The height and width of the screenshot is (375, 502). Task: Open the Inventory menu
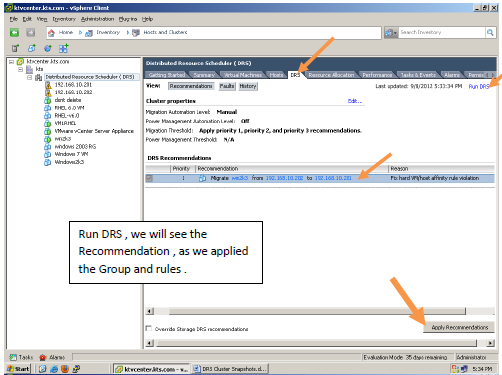64,19
